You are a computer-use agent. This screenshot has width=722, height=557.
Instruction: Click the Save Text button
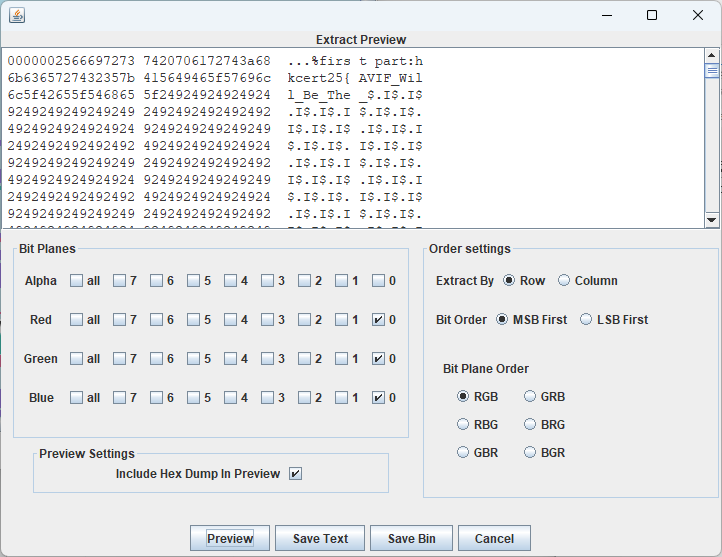[320, 538]
